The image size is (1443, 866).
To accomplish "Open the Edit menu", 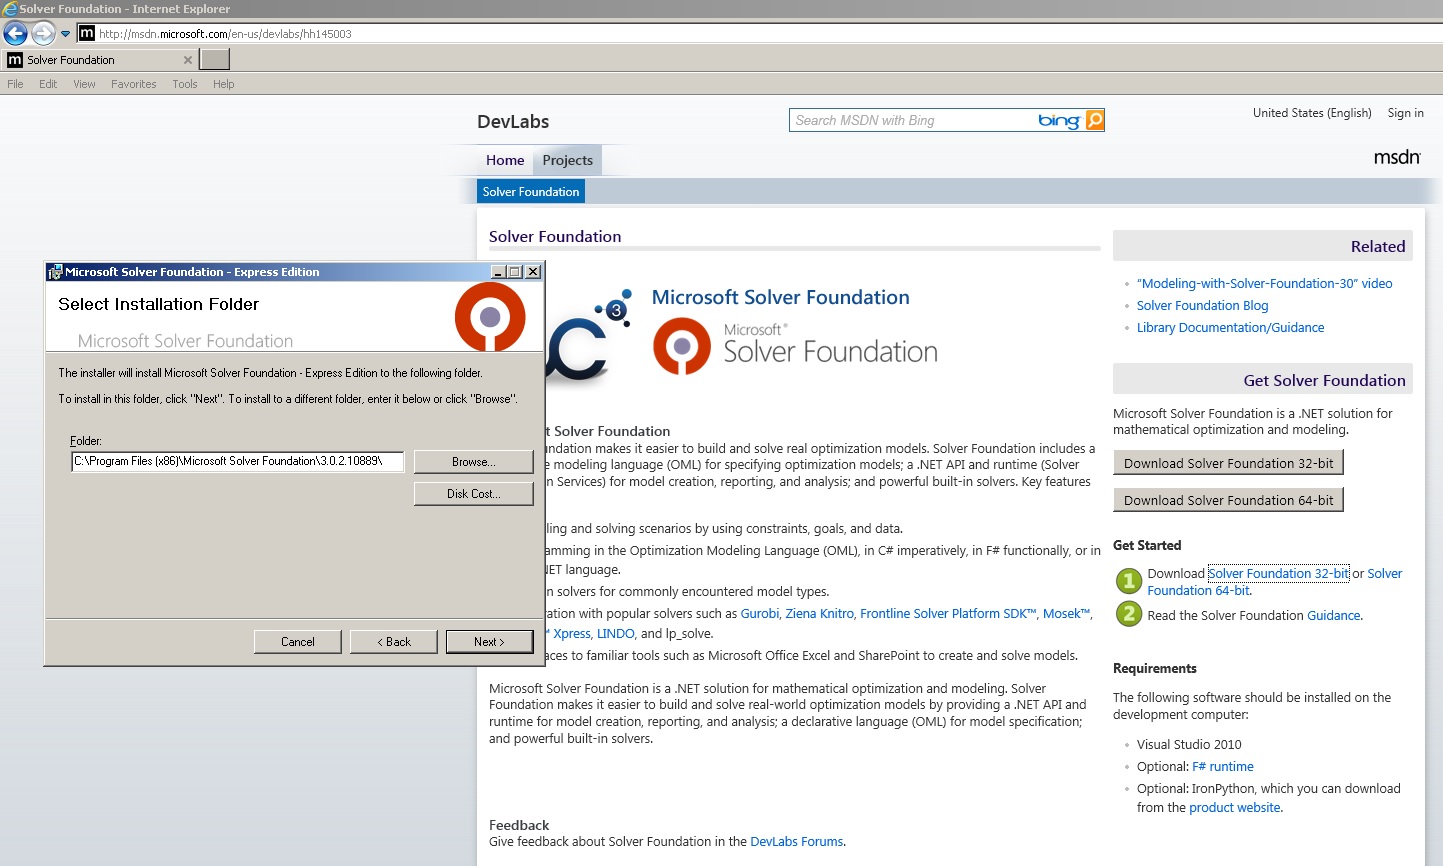I will [x=48, y=84].
